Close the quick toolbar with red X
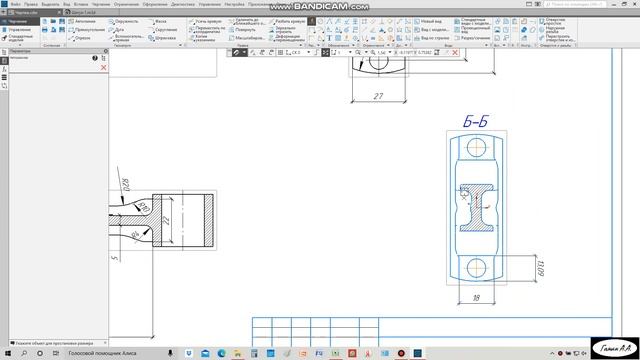640x360 pixels. click(455, 53)
